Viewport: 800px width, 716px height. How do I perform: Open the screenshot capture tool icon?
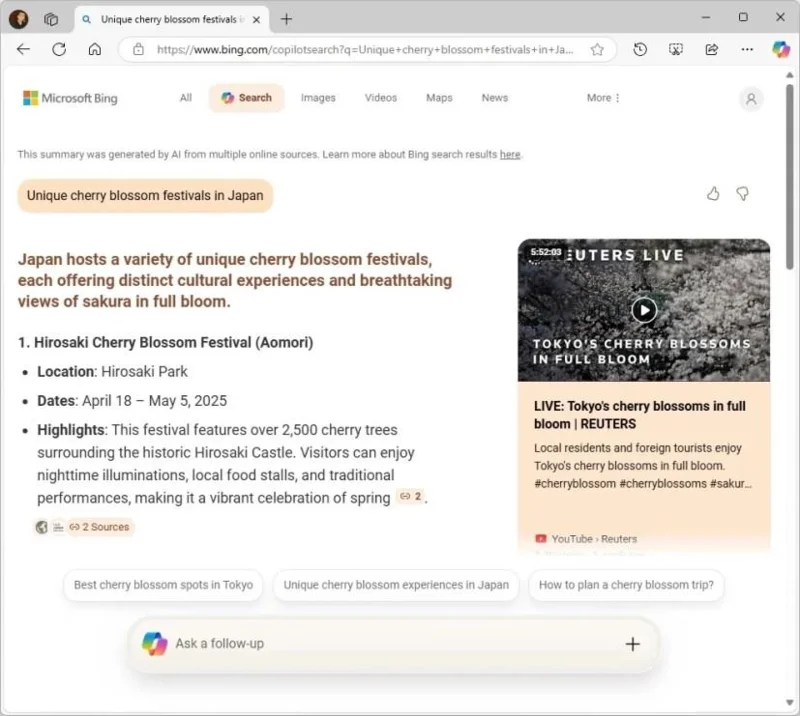tap(676, 50)
